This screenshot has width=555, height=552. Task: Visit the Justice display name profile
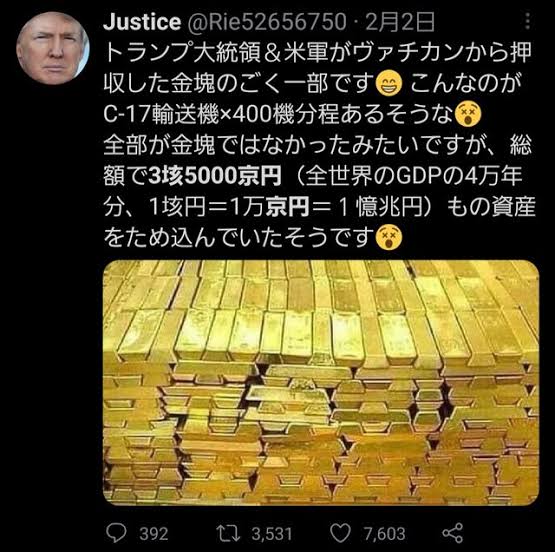[142, 22]
